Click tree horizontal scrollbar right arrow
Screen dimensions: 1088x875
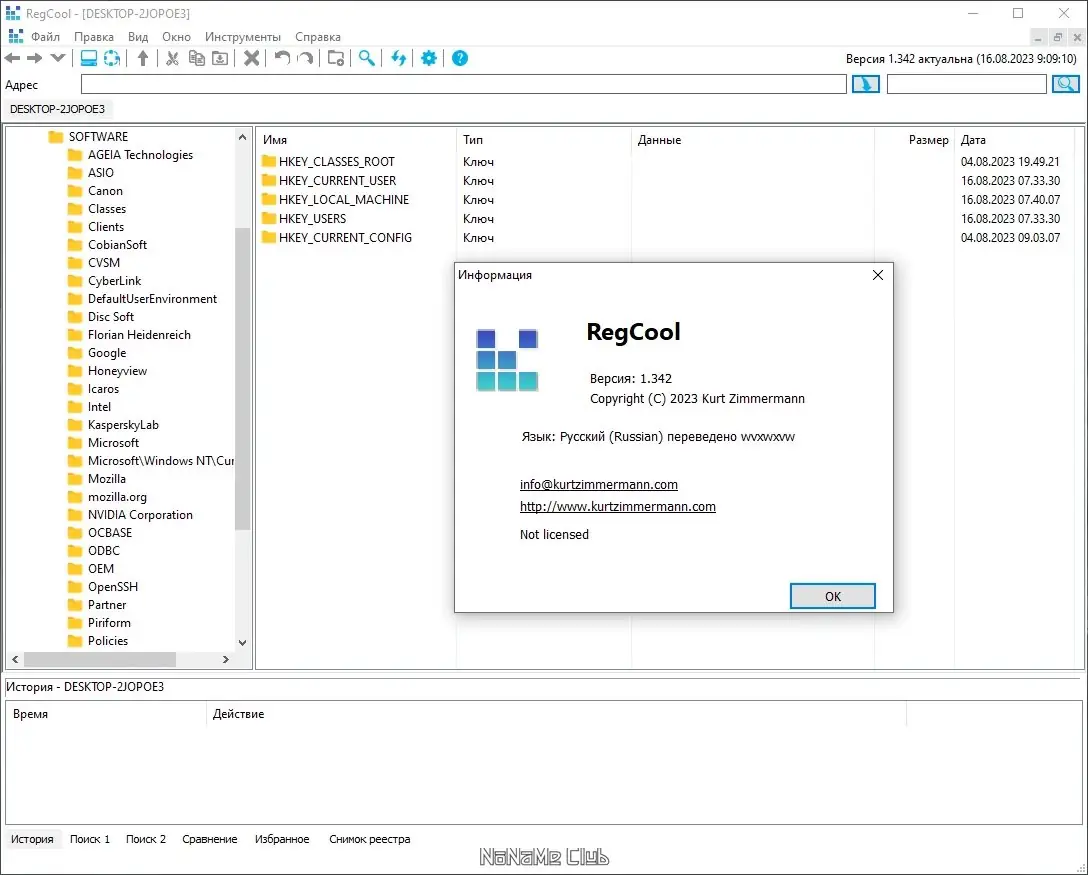(226, 659)
